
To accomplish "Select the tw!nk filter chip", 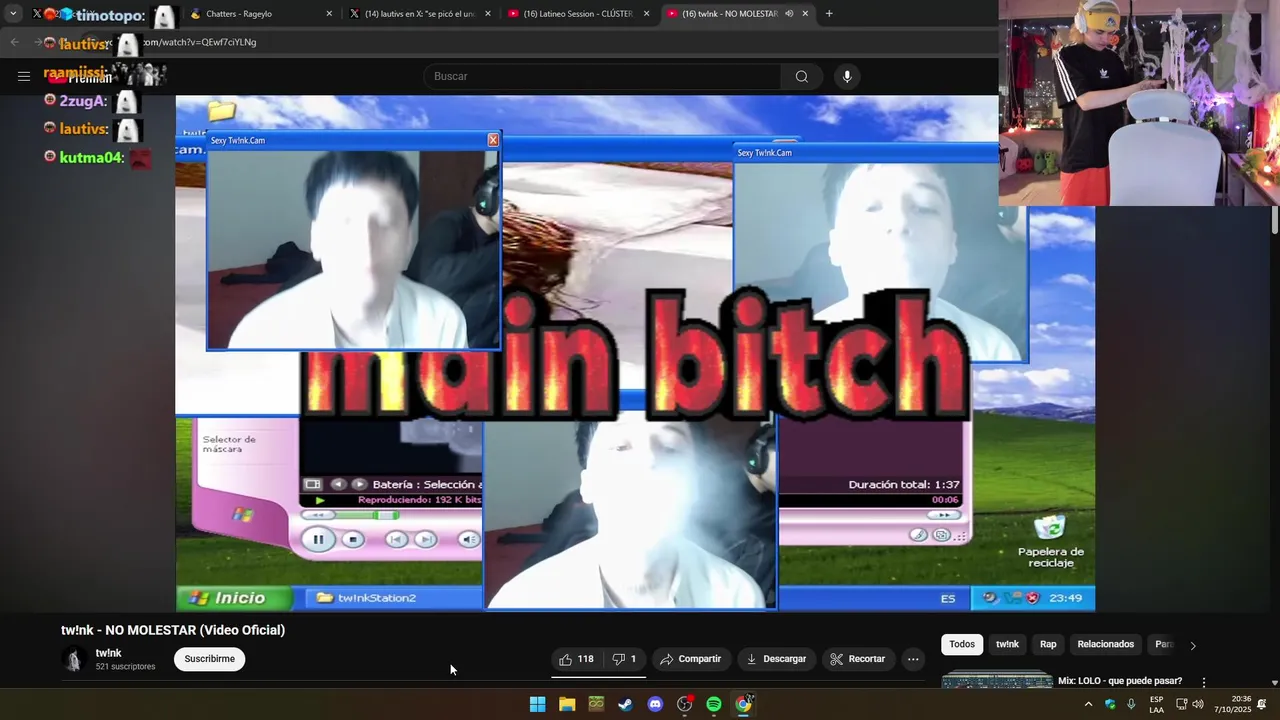I will click(1007, 644).
